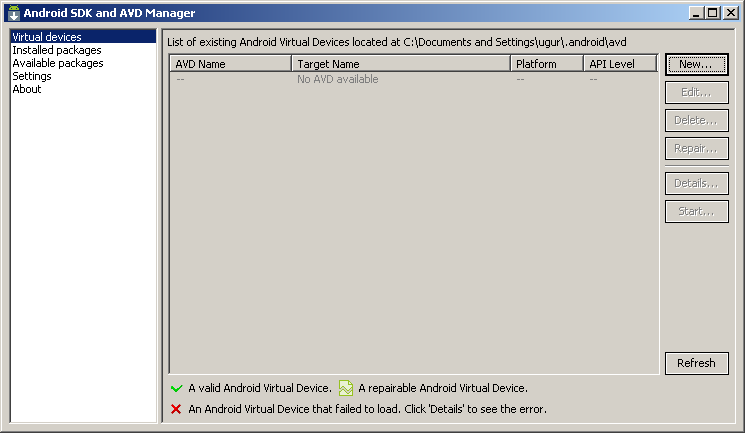
Task: Click the green checkmark valid device icon
Action: (x=176, y=388)
